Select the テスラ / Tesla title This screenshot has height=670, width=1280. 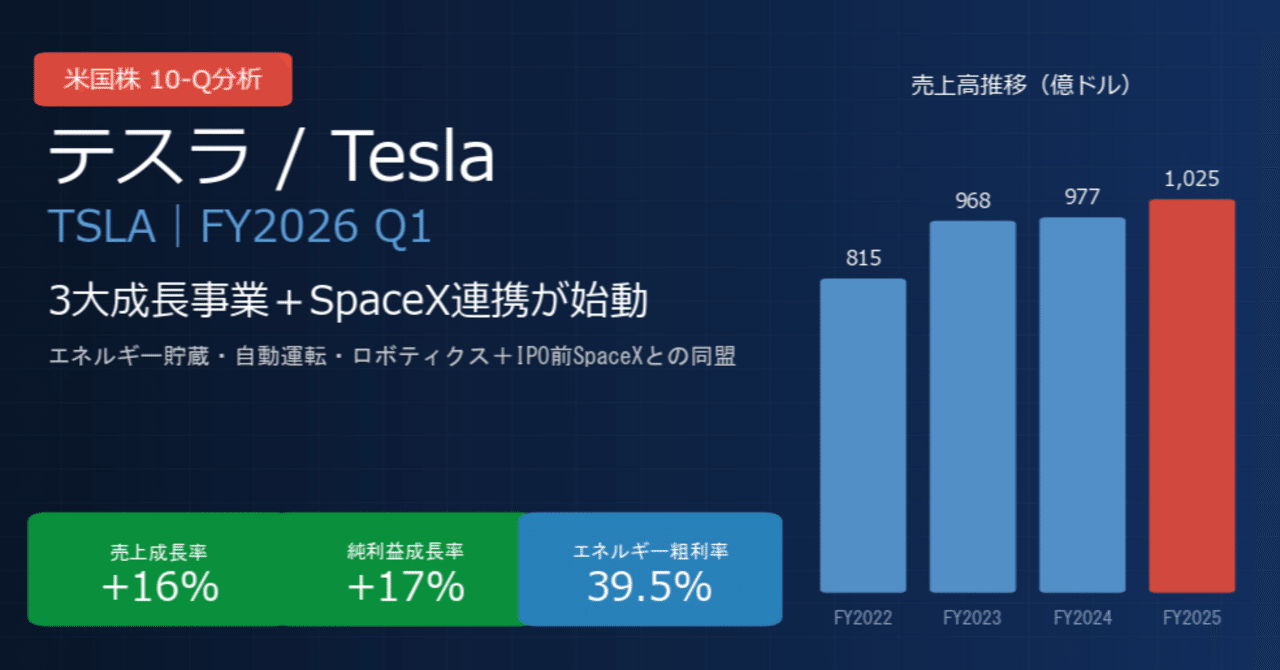(x=272, y=157)
